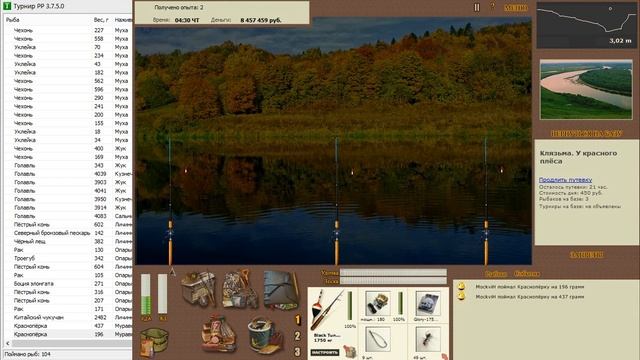The width and height of the screenshot is (640, 360).
Task: Select rod slot 3
Action: (298, 351)
